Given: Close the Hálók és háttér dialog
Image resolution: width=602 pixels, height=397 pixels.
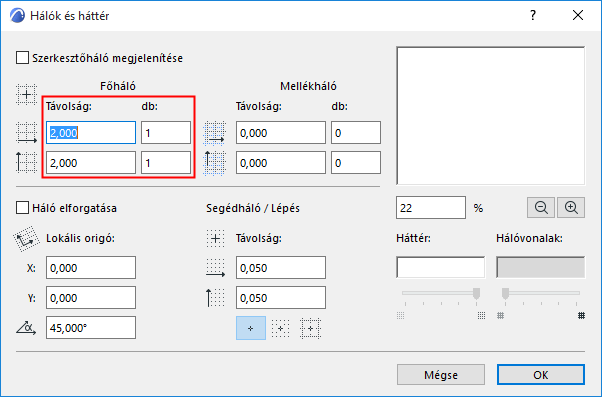Looking at the screenshot, I should coord(578,15).
